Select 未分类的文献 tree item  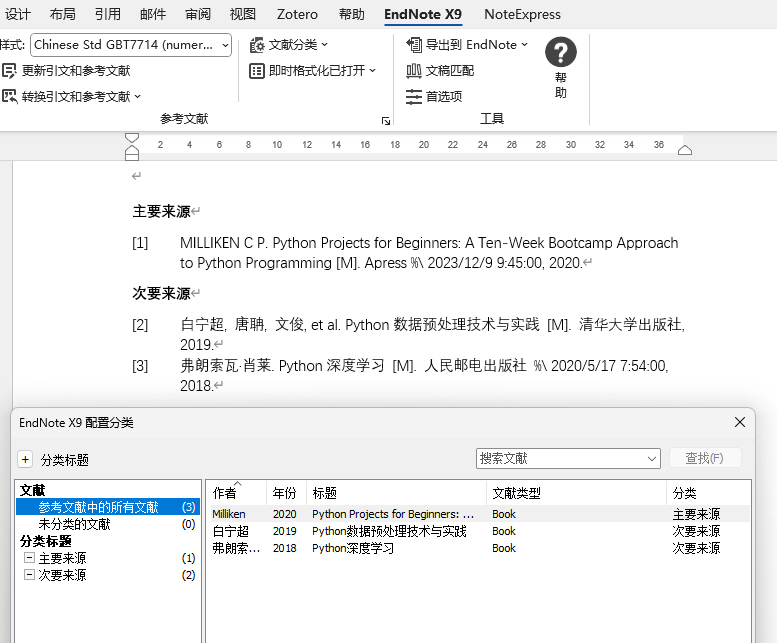[x=108, y=524]
